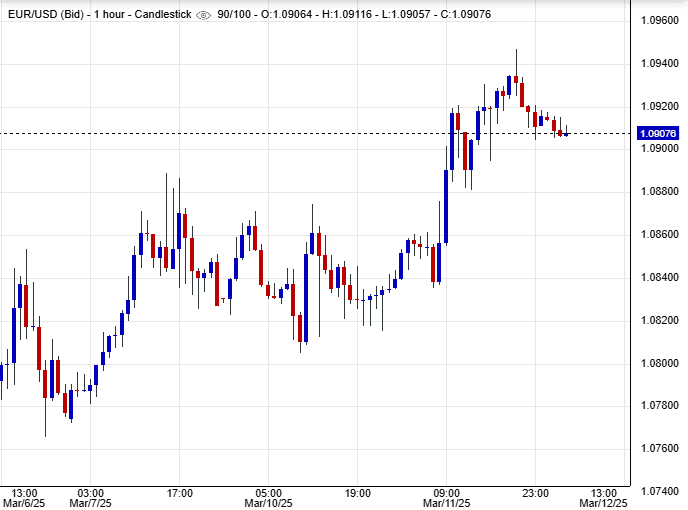Select the 09:00 Mar/11/25 time label

[x=446, y=498]
